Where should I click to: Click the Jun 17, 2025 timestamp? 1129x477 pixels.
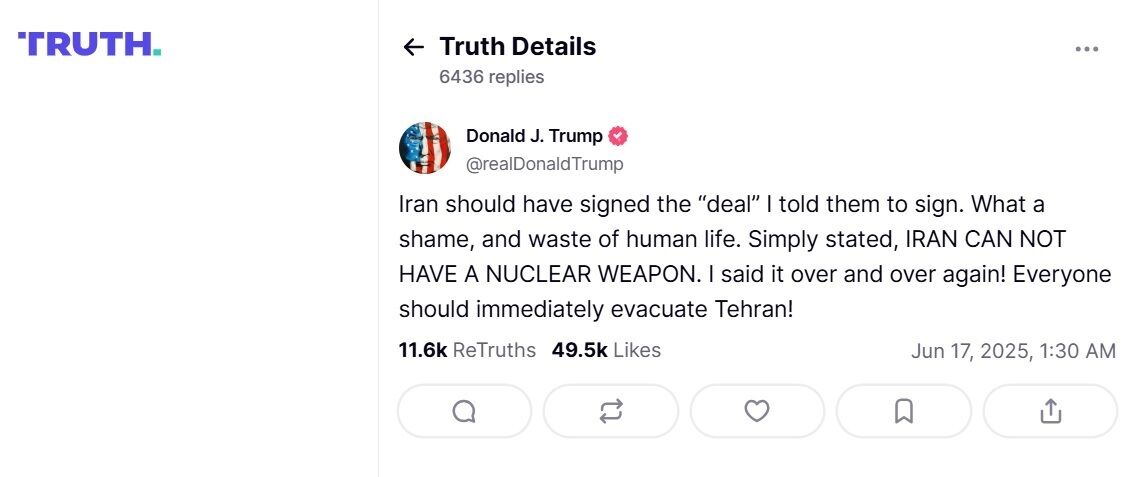point(1013,351)
